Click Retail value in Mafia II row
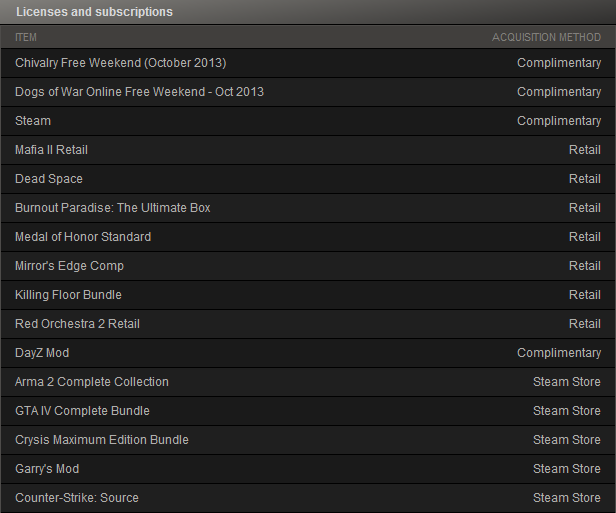 tap(585, 150)
